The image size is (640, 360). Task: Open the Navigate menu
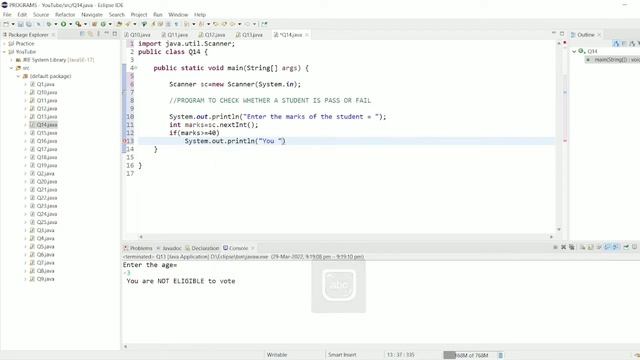point(92,14)
